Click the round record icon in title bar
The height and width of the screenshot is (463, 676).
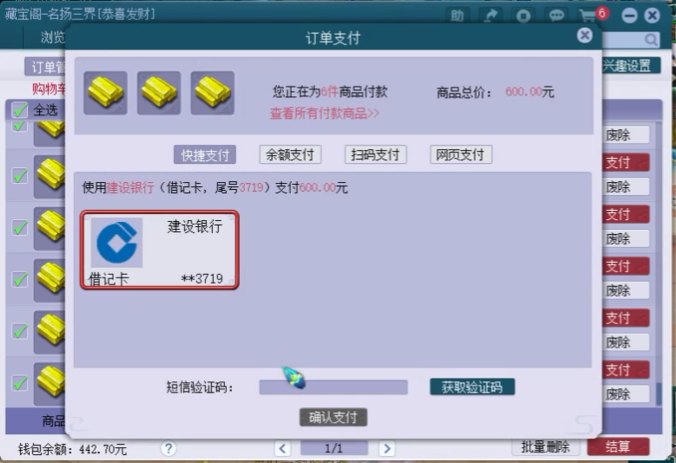tap(523, 16)
